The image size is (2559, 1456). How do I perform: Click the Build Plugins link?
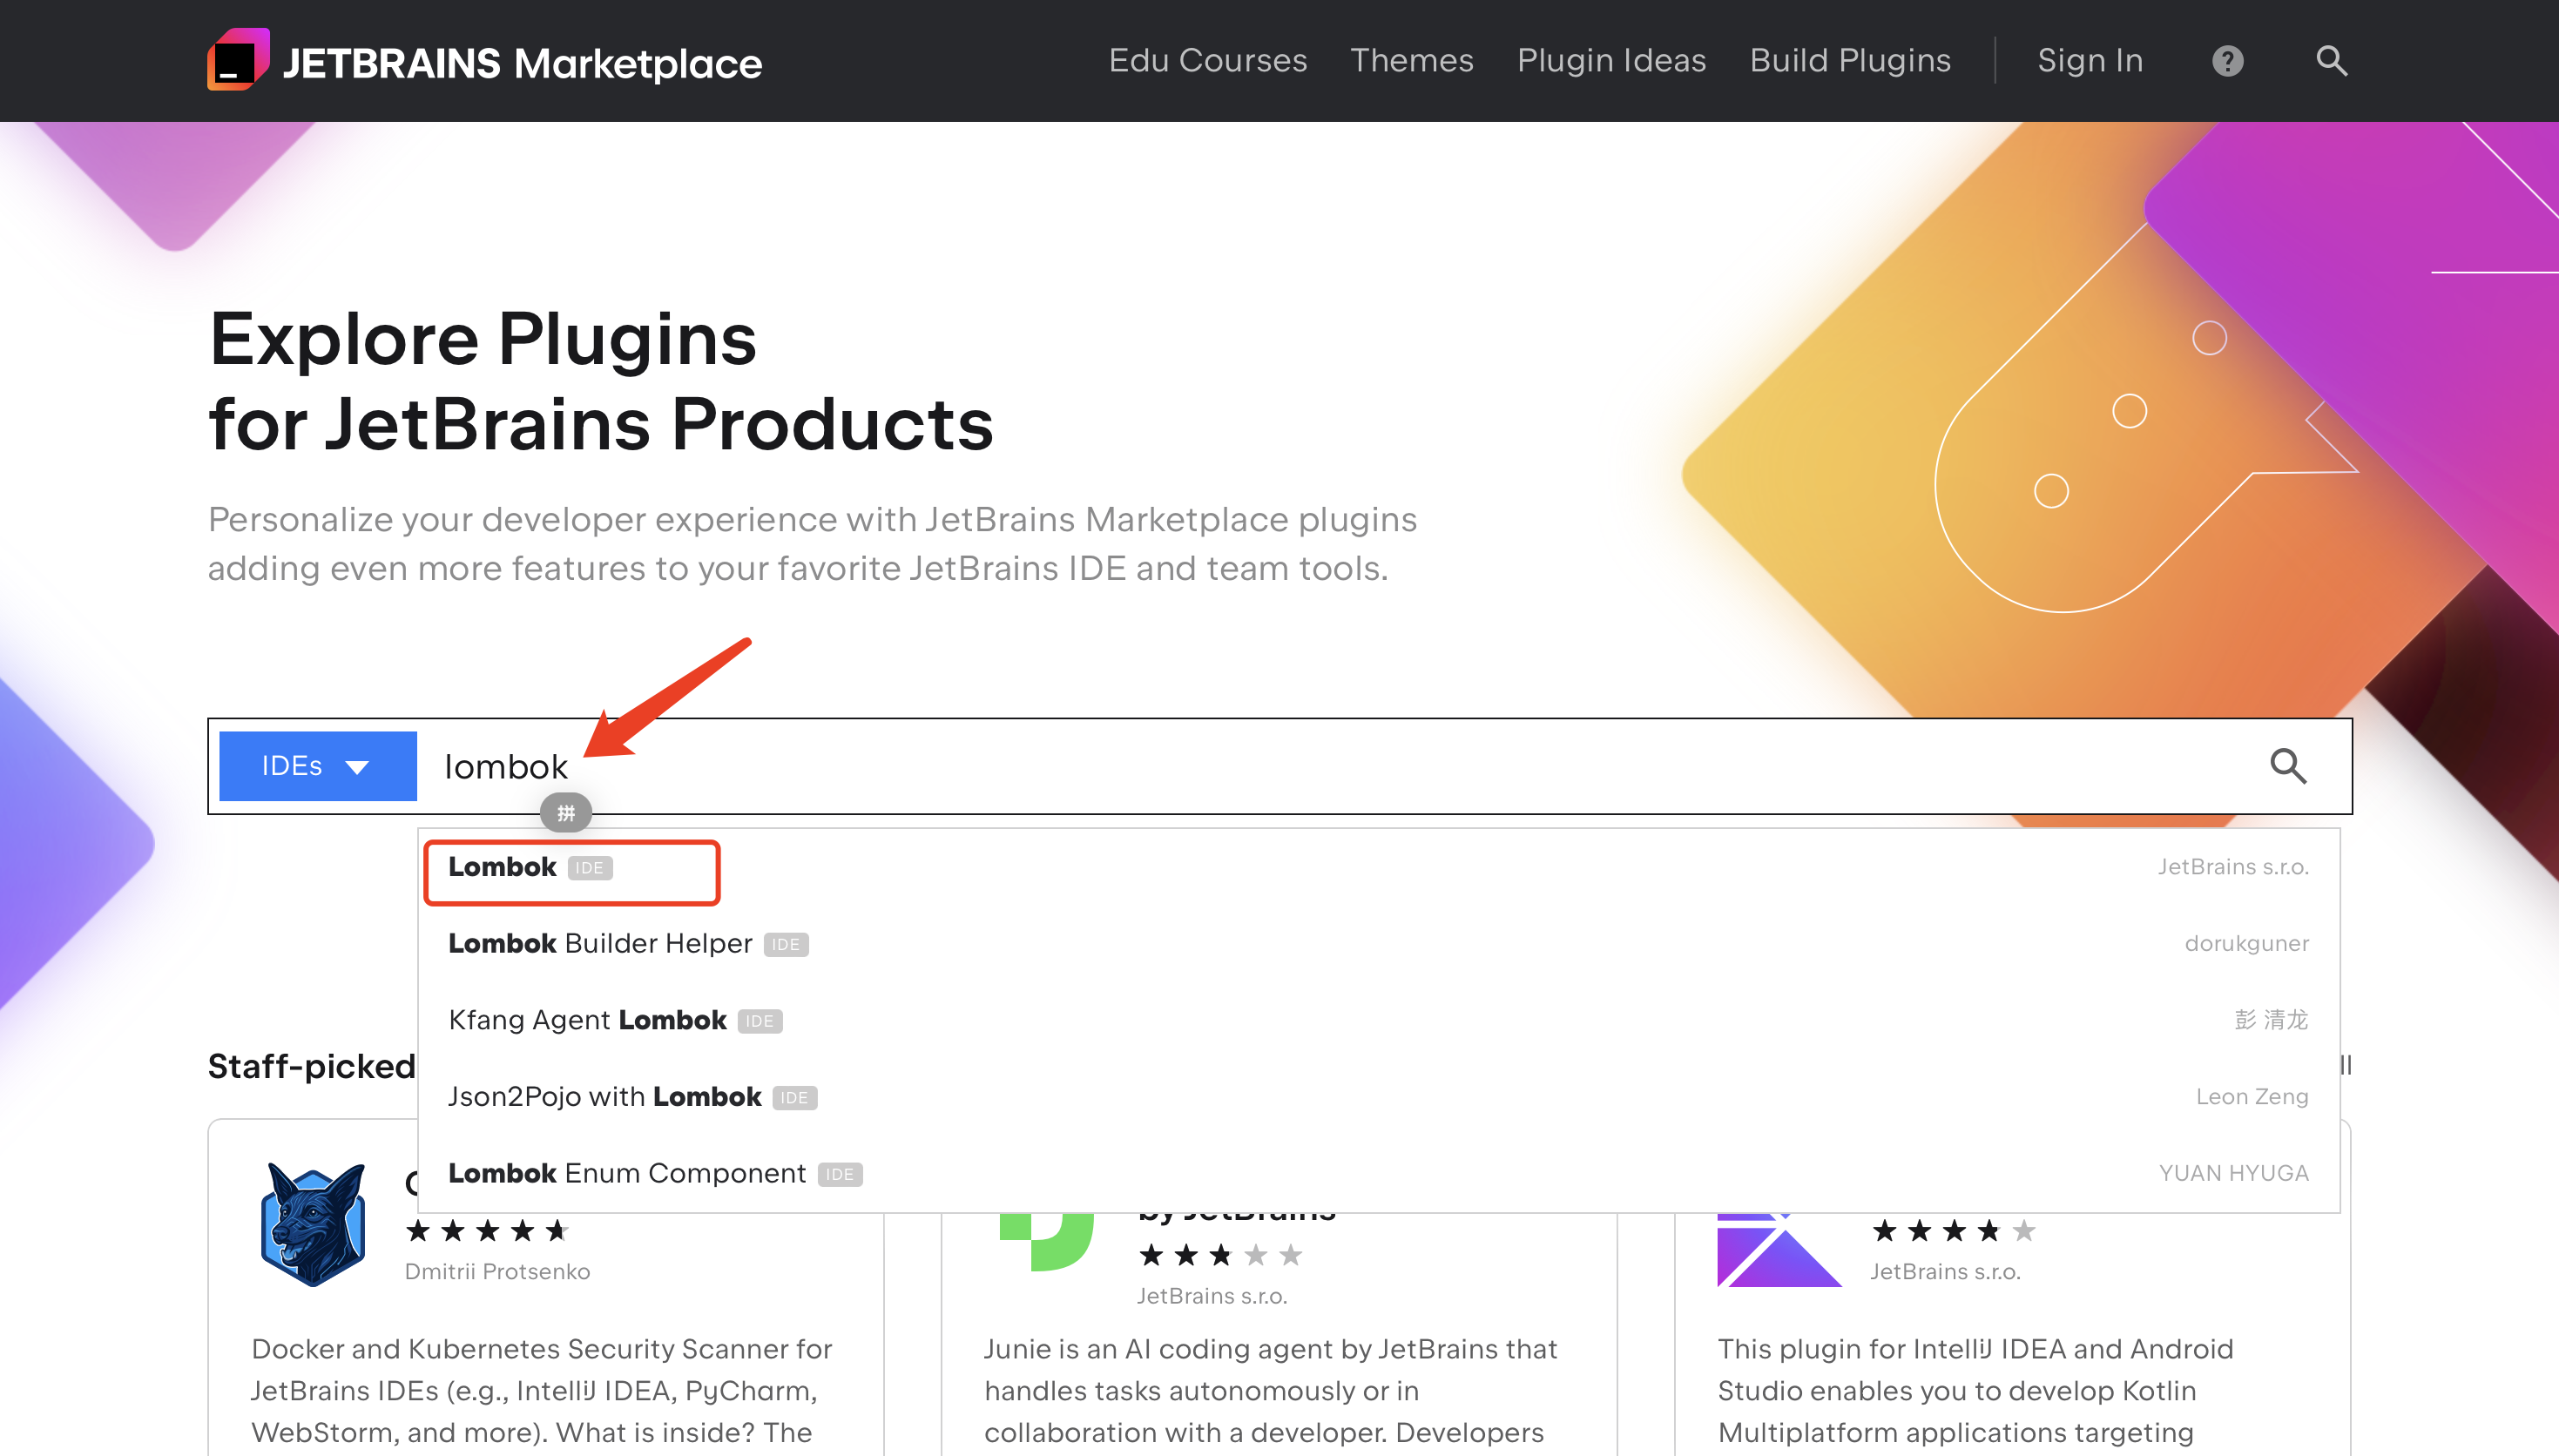[x=1849, y=61]
